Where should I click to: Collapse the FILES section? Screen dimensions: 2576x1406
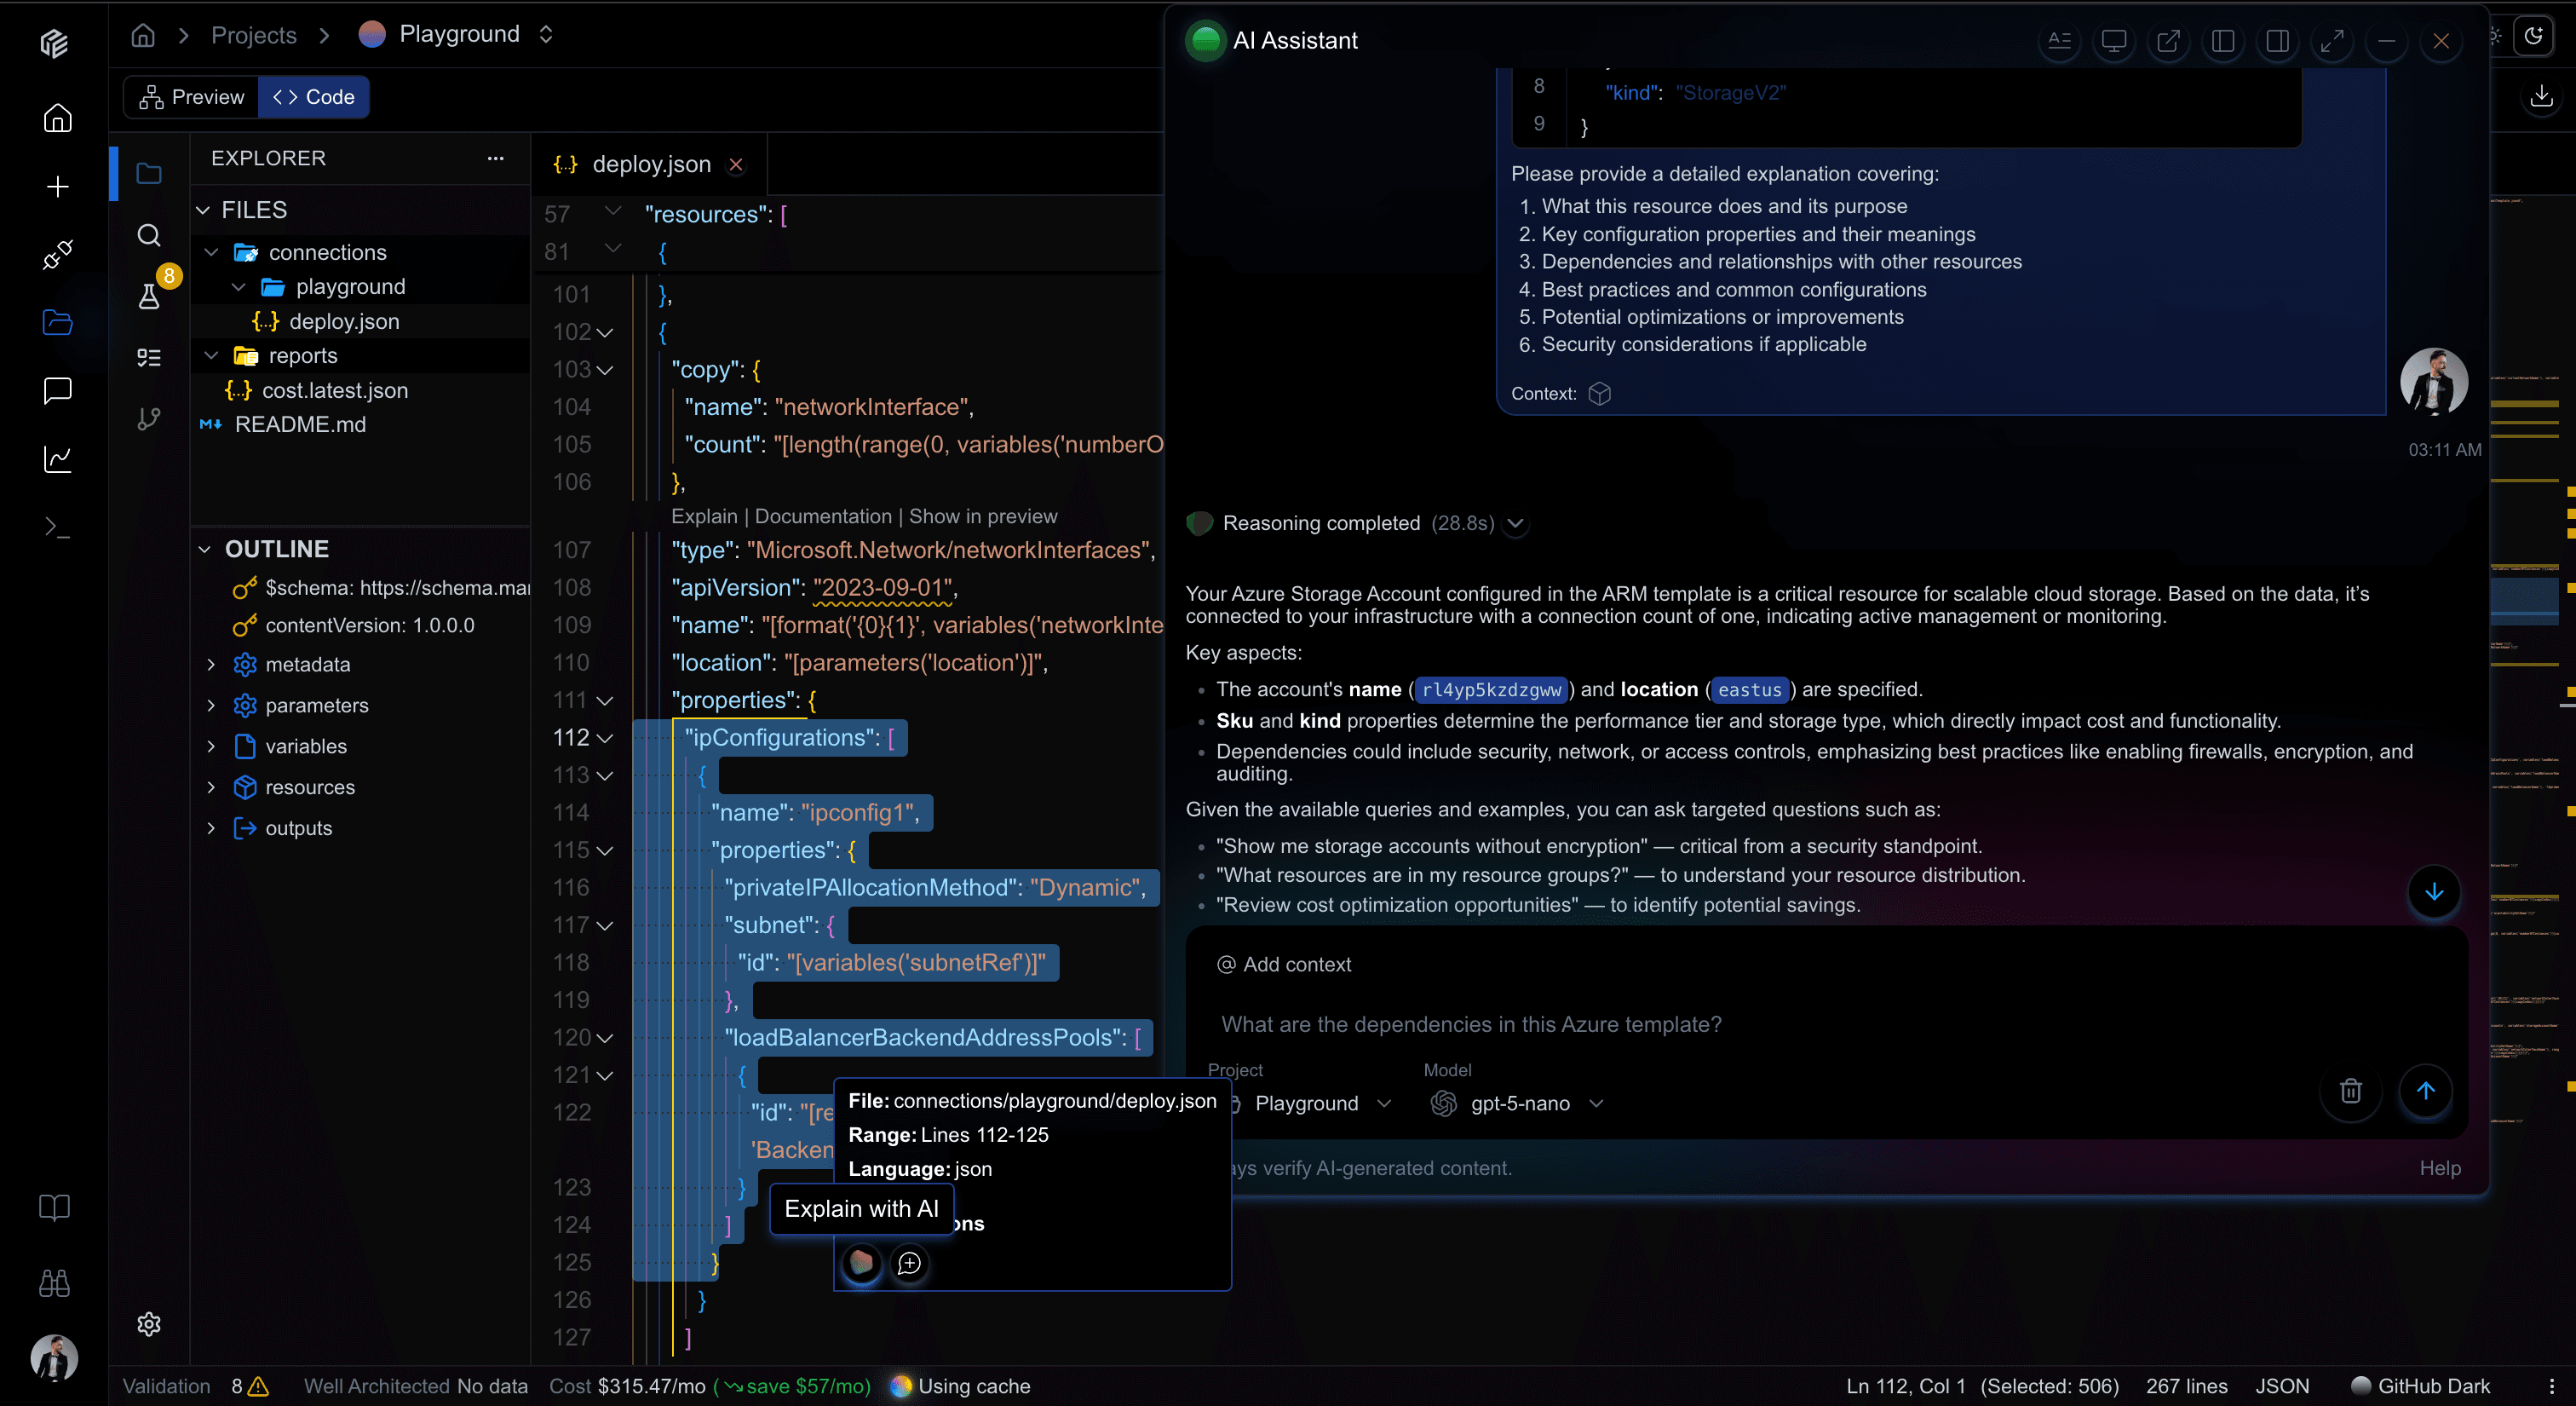pyautogui.click(x=203, y=210)
